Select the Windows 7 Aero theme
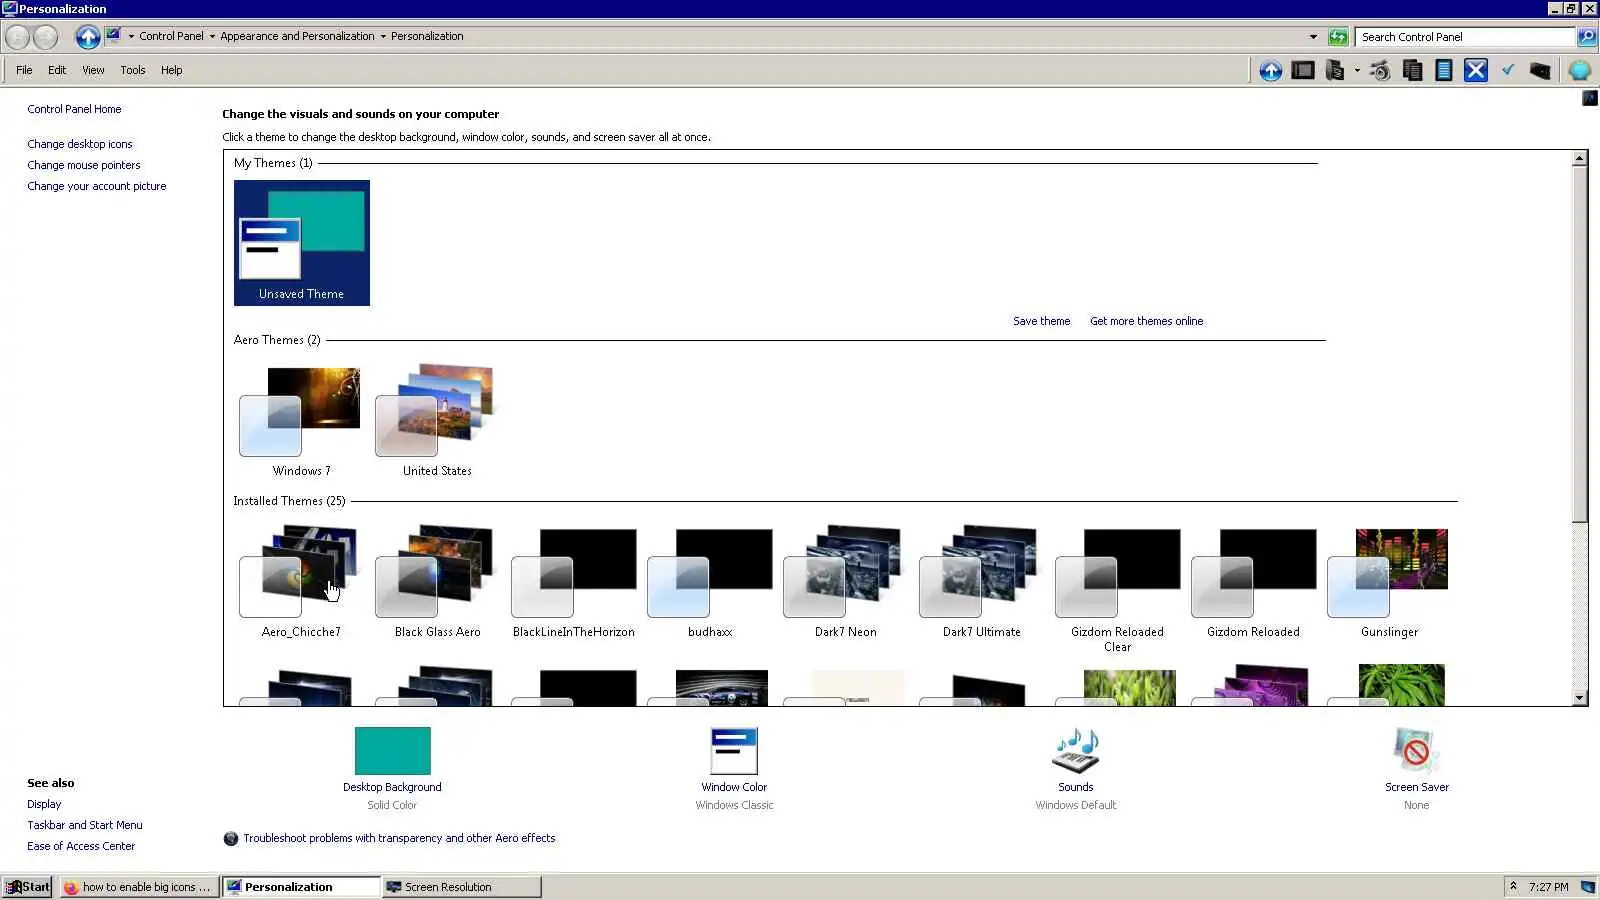The height and width of the screenshot is (900, 1600). (x=301, y=421)
